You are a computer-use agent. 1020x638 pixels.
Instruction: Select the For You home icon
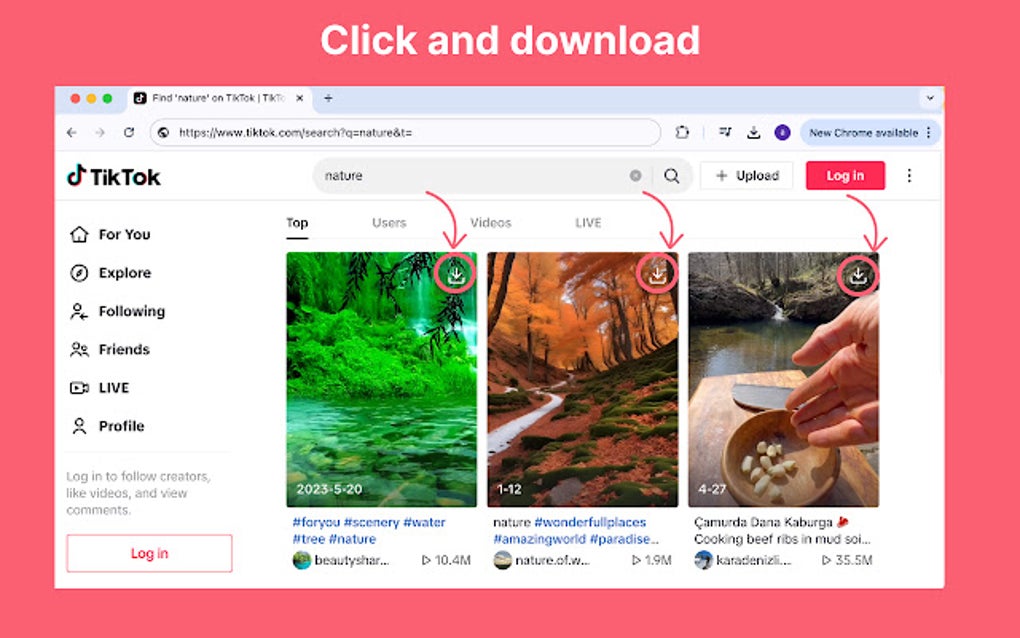click(x=79, y=234)
